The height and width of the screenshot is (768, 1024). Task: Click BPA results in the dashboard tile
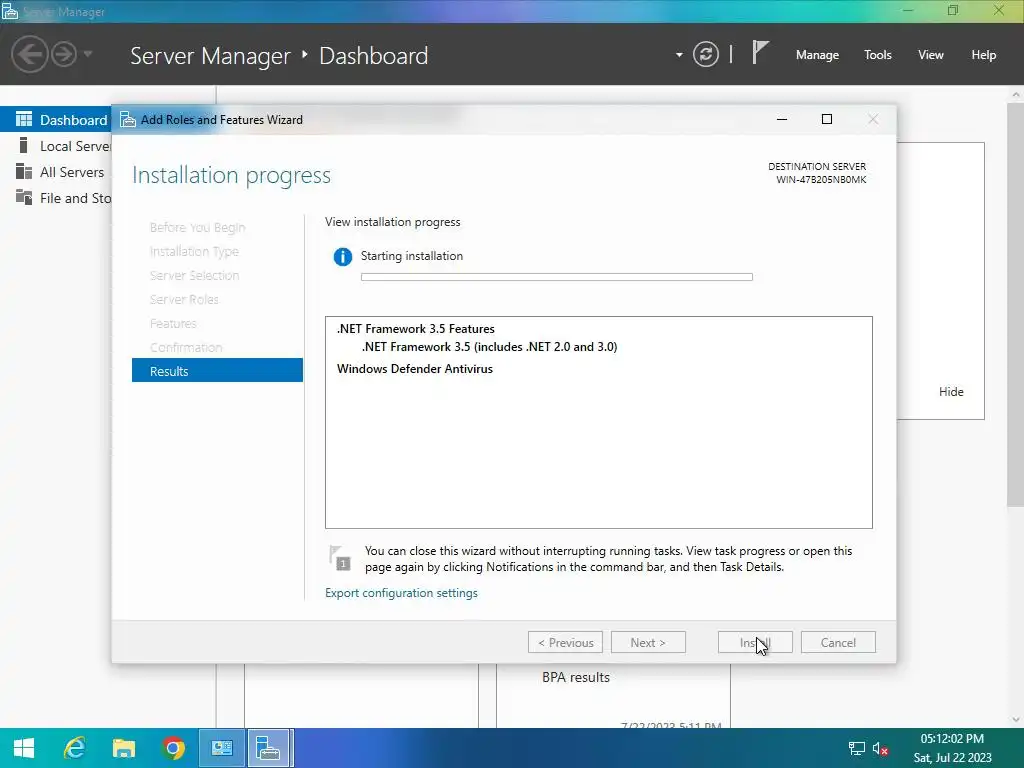pos(575,677)
